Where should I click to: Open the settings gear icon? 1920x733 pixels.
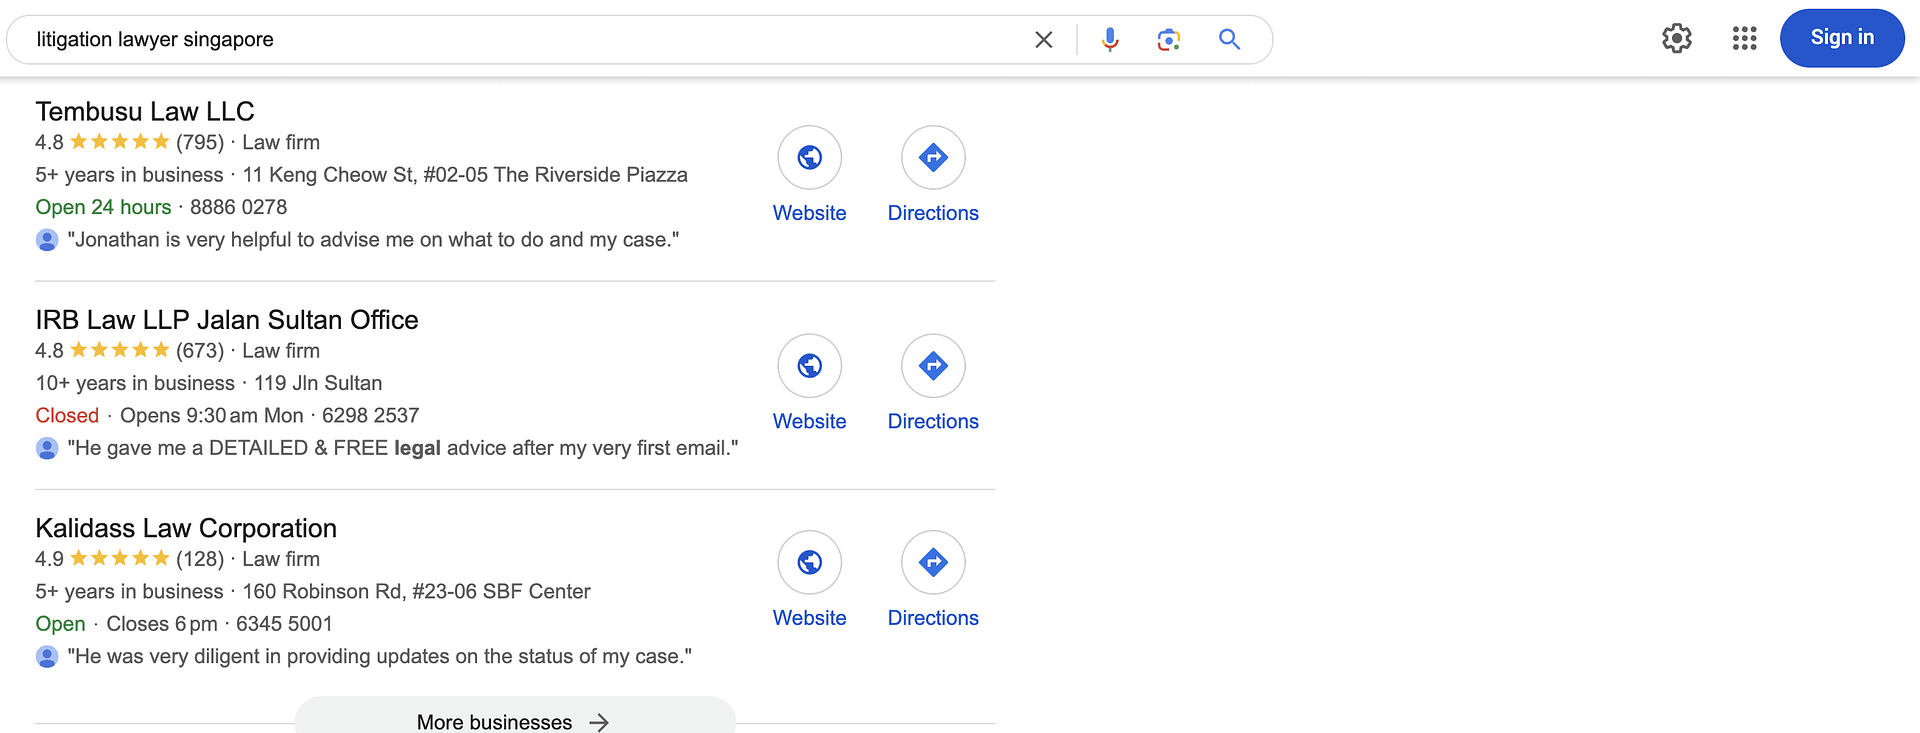coord(1677,38)
